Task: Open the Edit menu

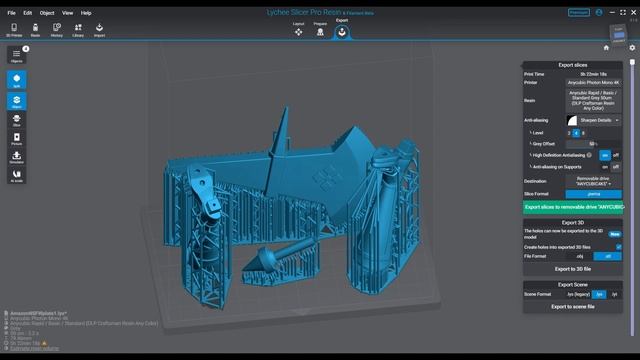Action: click(27, 13)
